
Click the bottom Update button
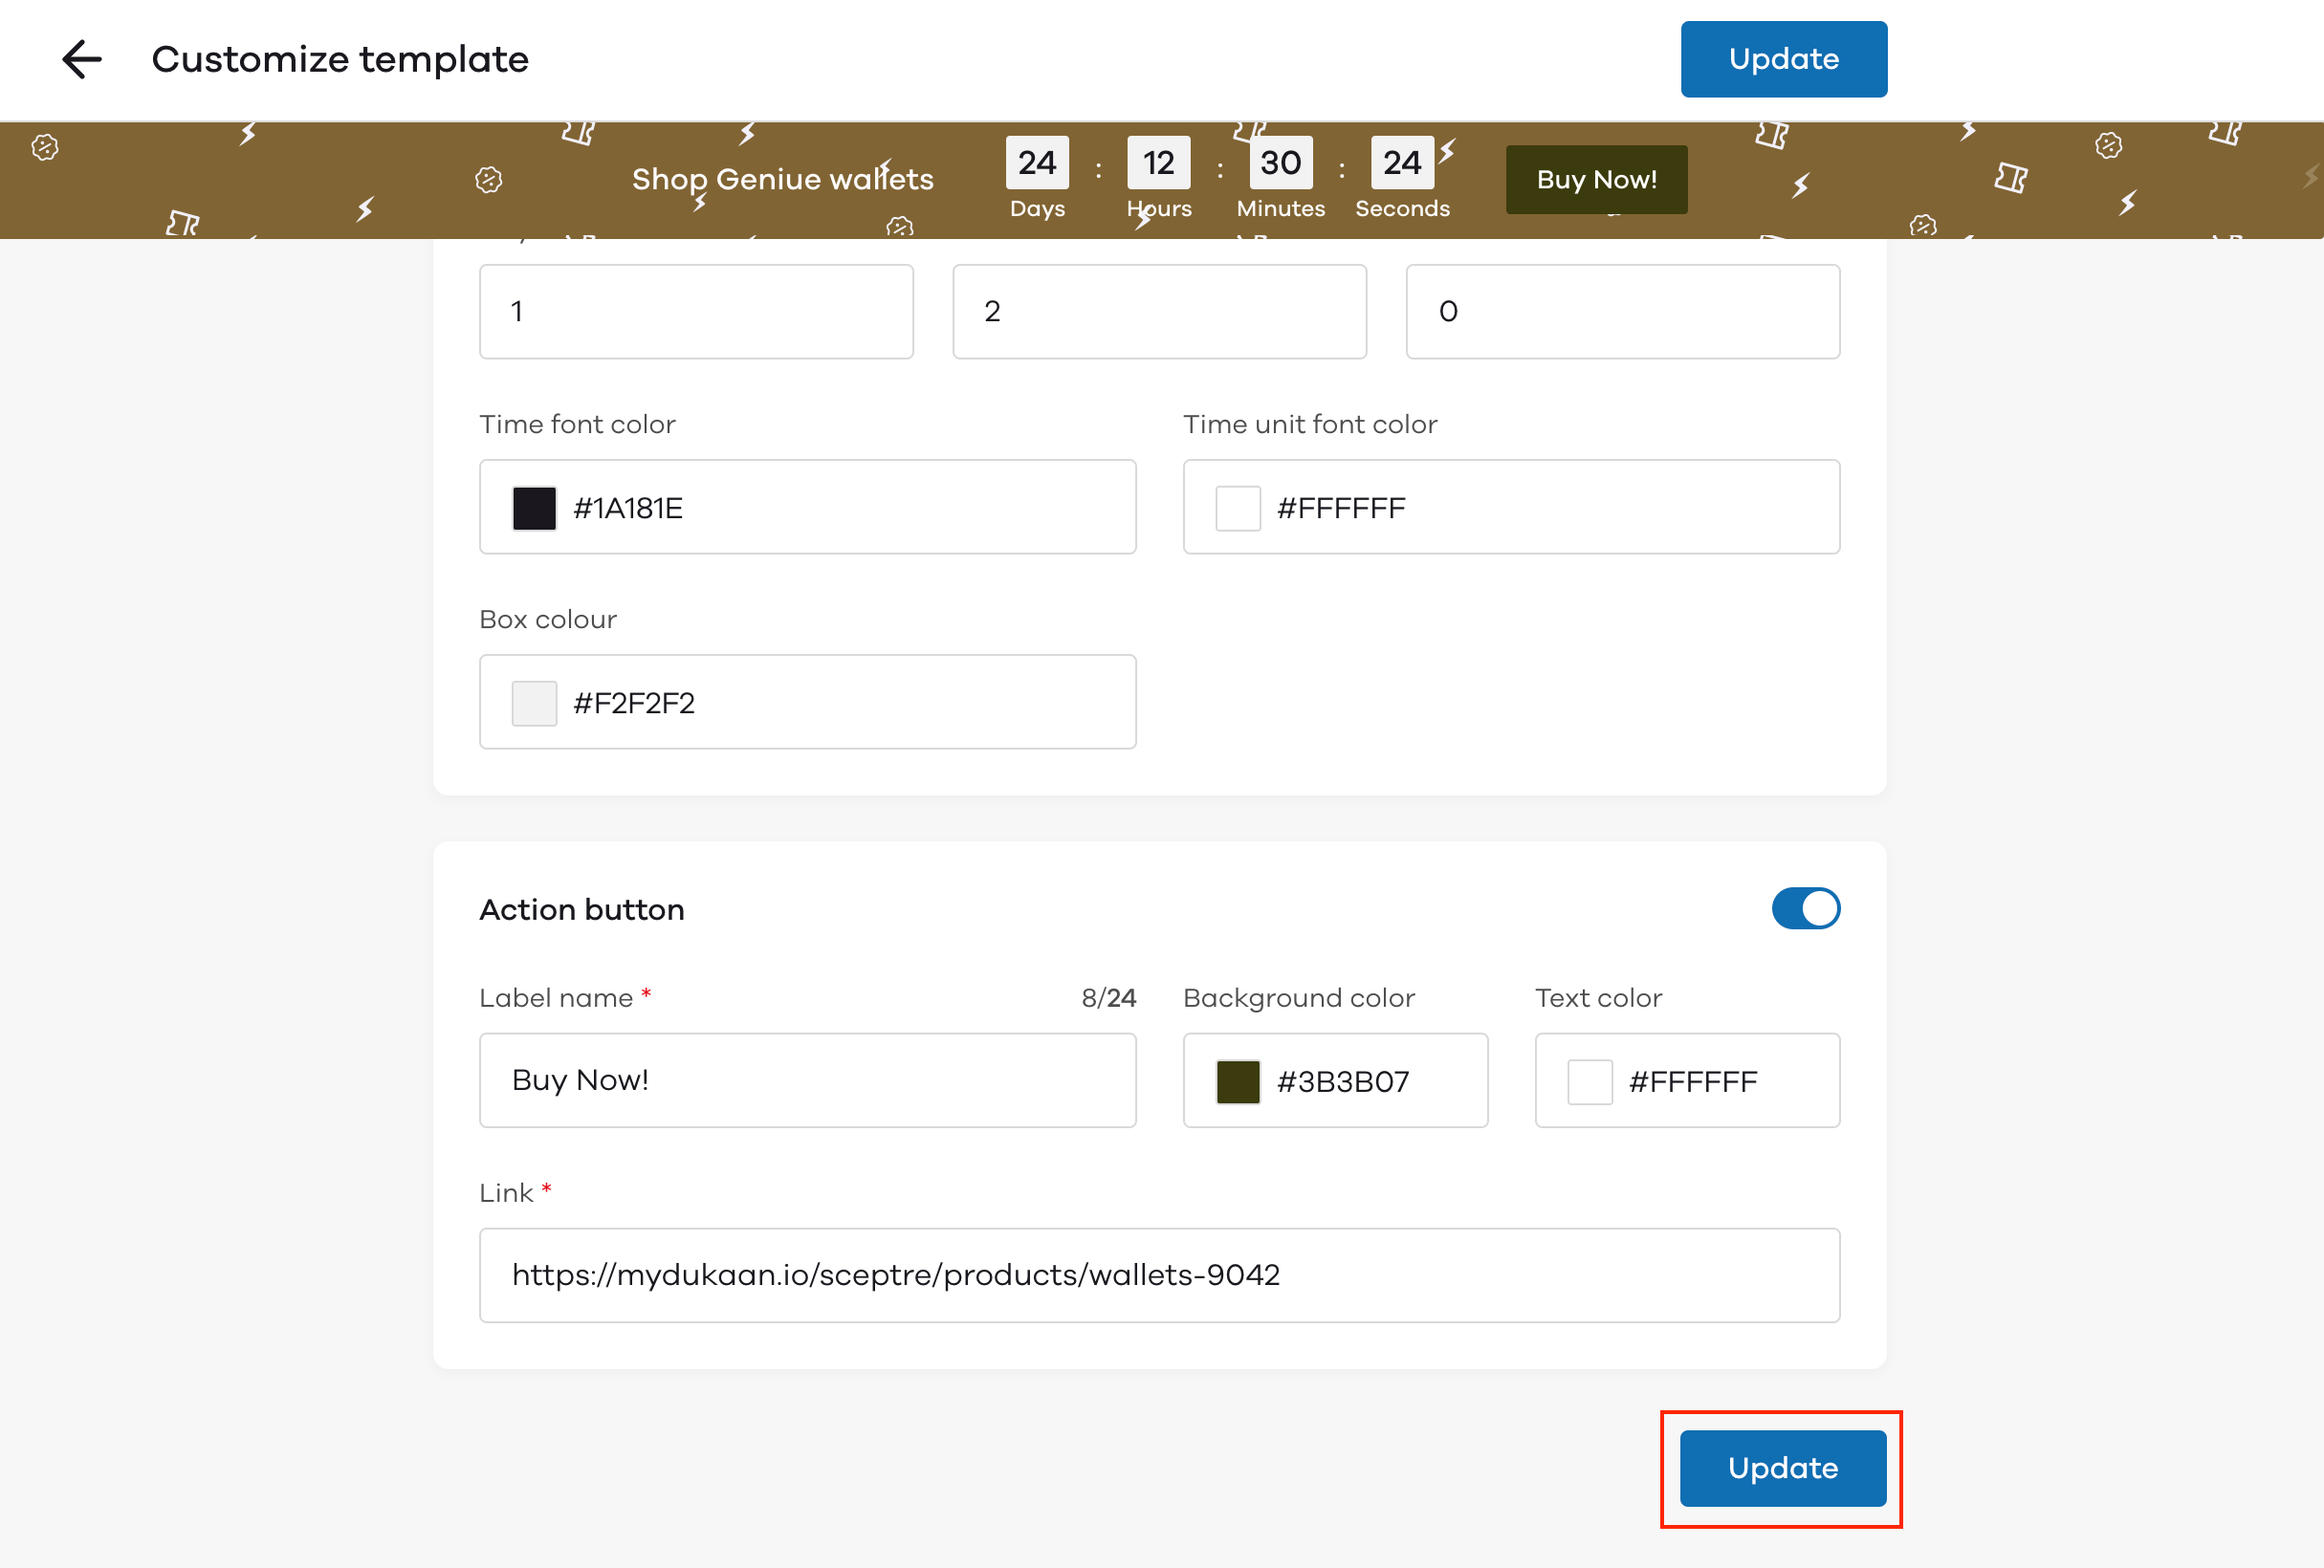click(1782, 1467)
